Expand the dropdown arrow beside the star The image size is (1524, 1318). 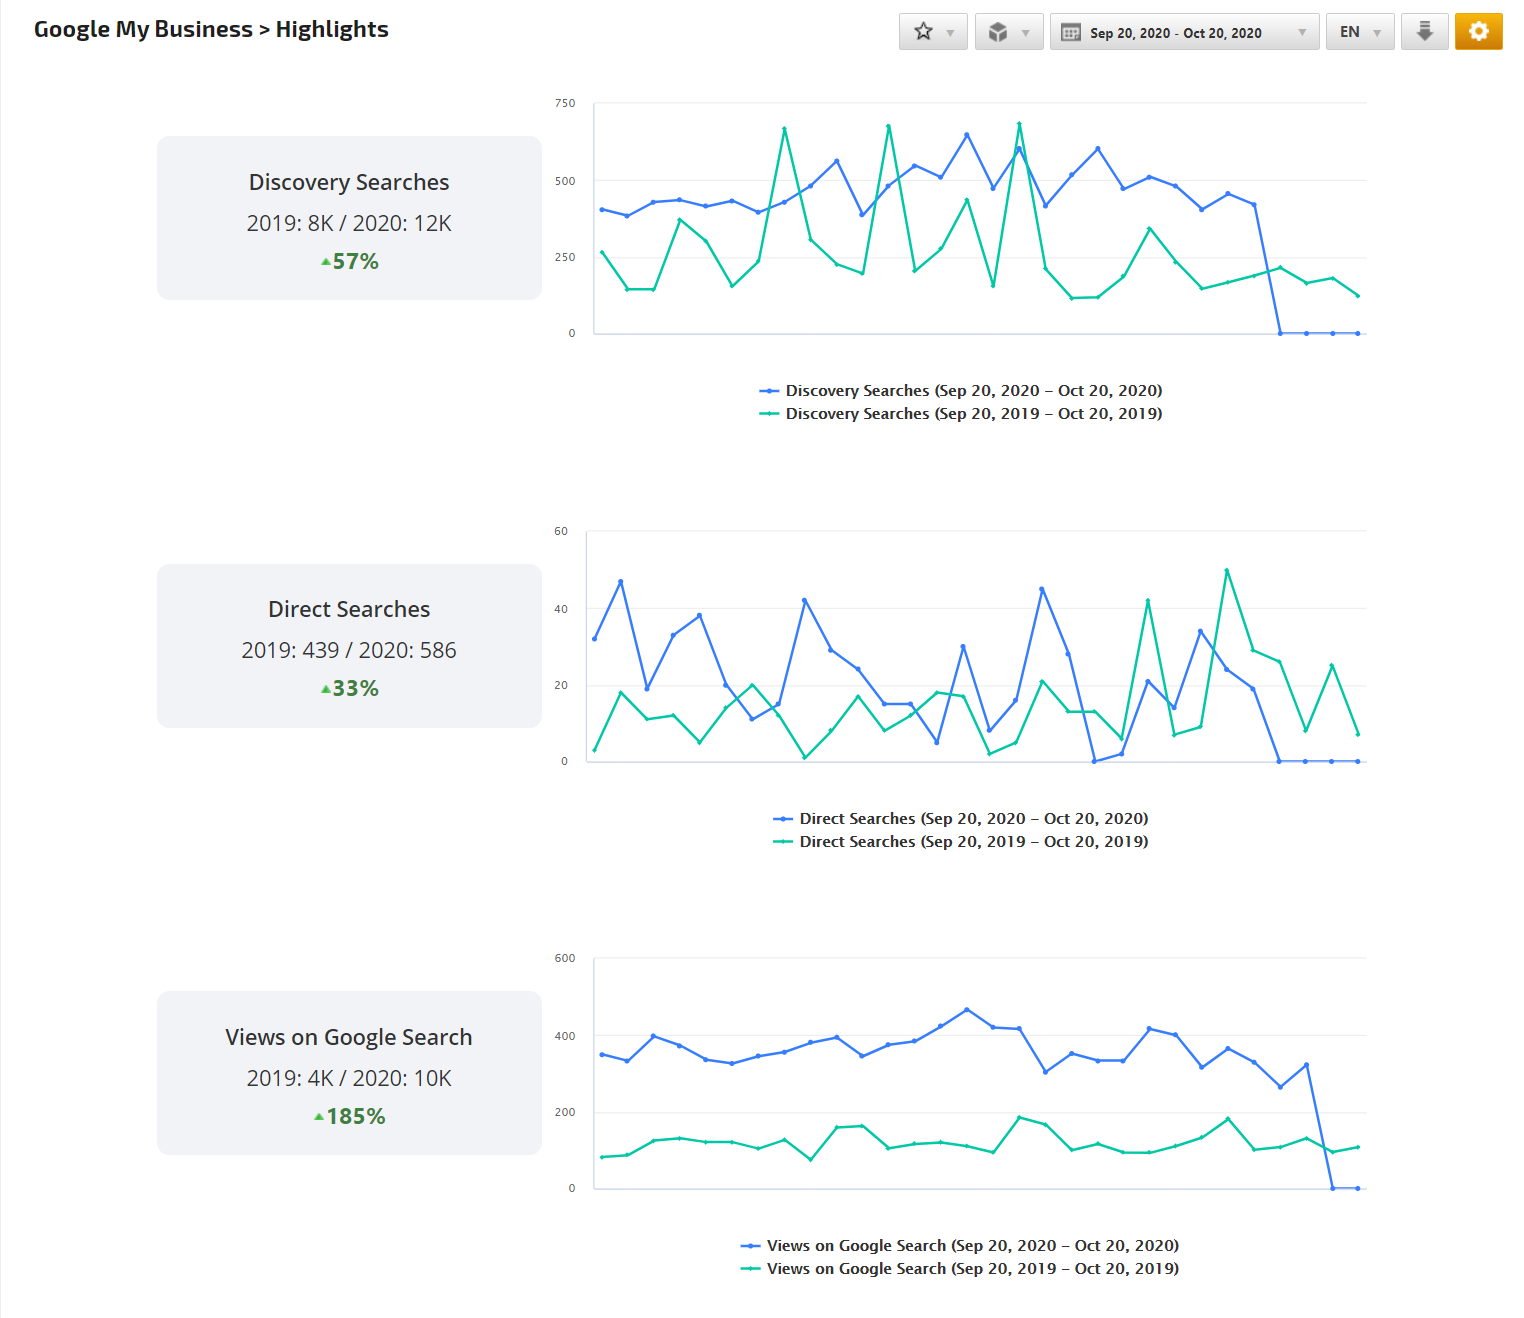tap(950, 33)
